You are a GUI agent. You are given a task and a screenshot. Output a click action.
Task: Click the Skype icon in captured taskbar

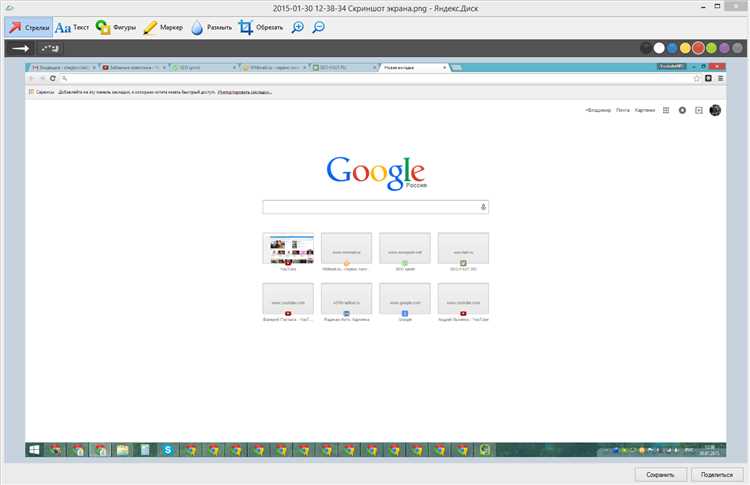click(x=167, y=450)
